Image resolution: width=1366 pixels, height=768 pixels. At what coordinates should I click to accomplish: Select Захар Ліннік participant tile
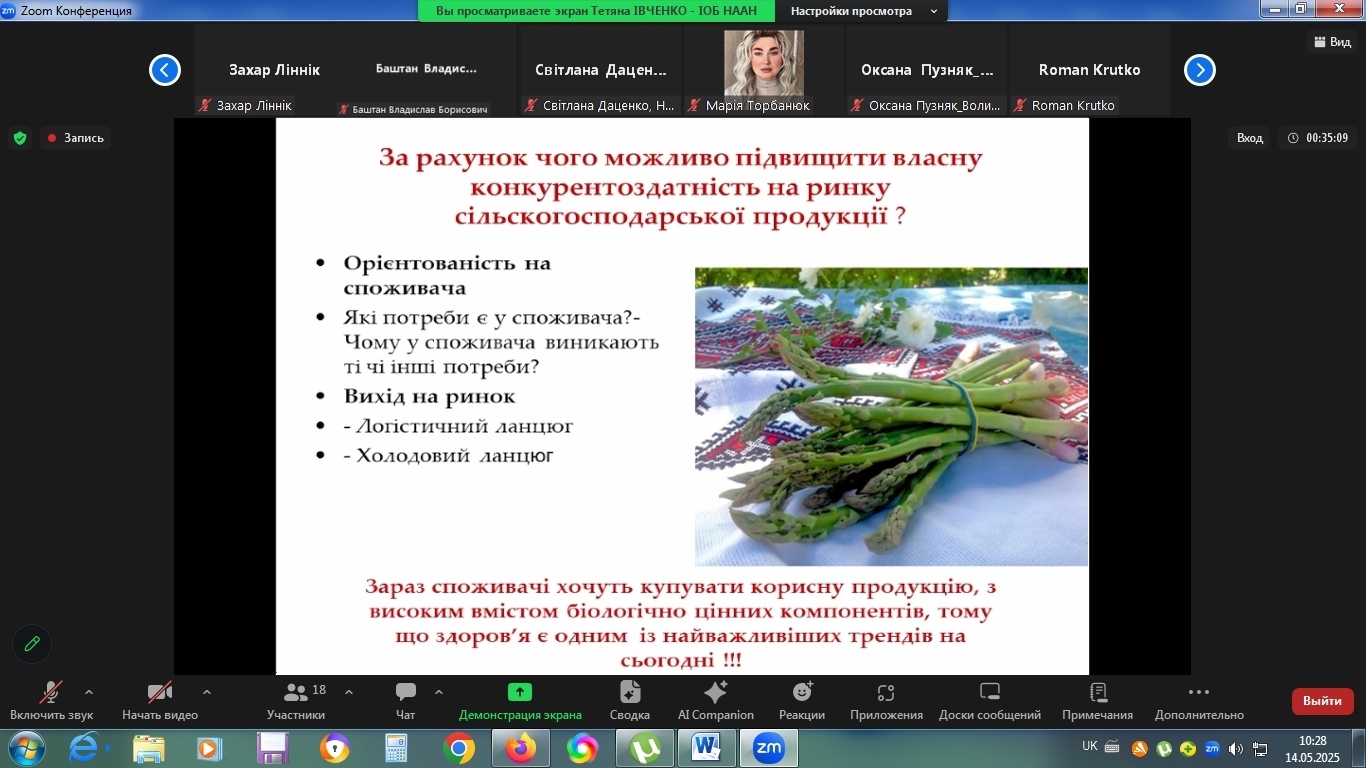tap(274, 70)
